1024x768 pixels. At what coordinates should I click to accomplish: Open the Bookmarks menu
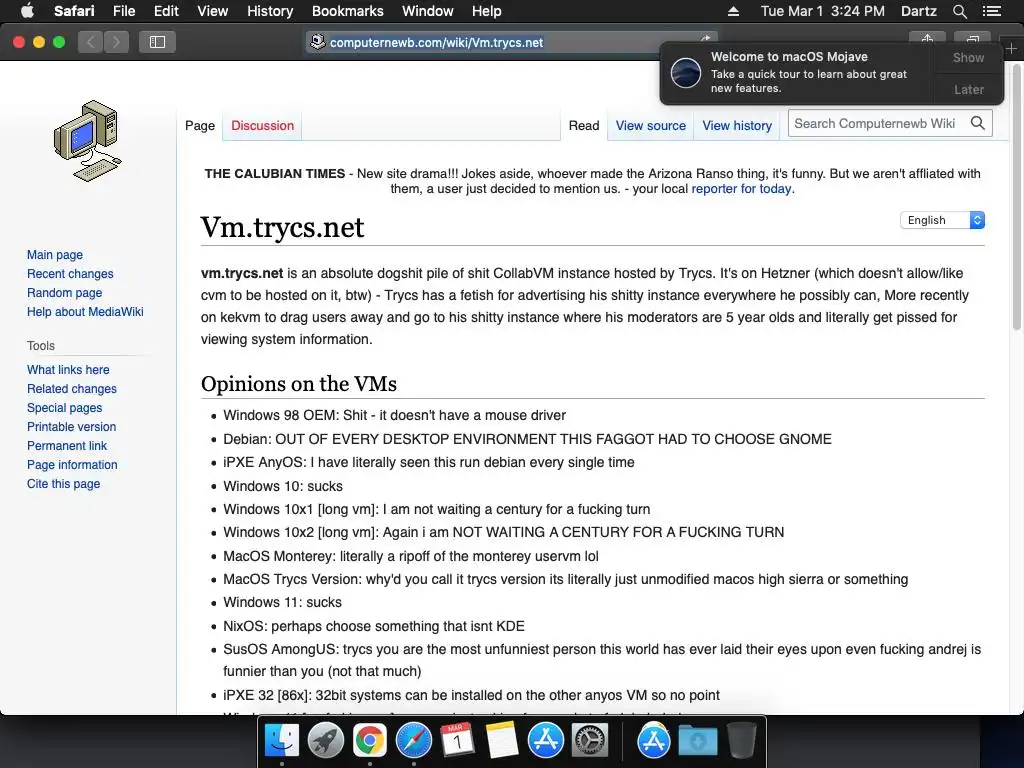pyautogui.click(x=347, y=11)
